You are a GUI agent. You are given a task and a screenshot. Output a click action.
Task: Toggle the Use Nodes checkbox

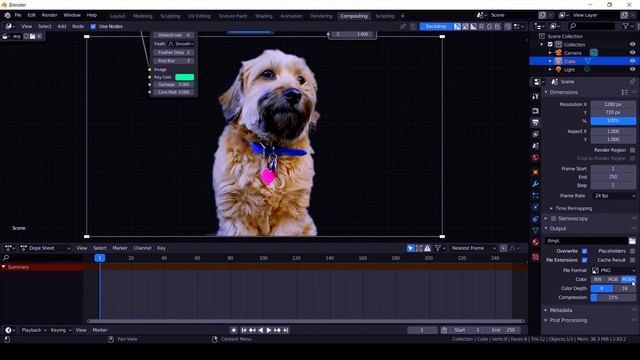point(93,27)
